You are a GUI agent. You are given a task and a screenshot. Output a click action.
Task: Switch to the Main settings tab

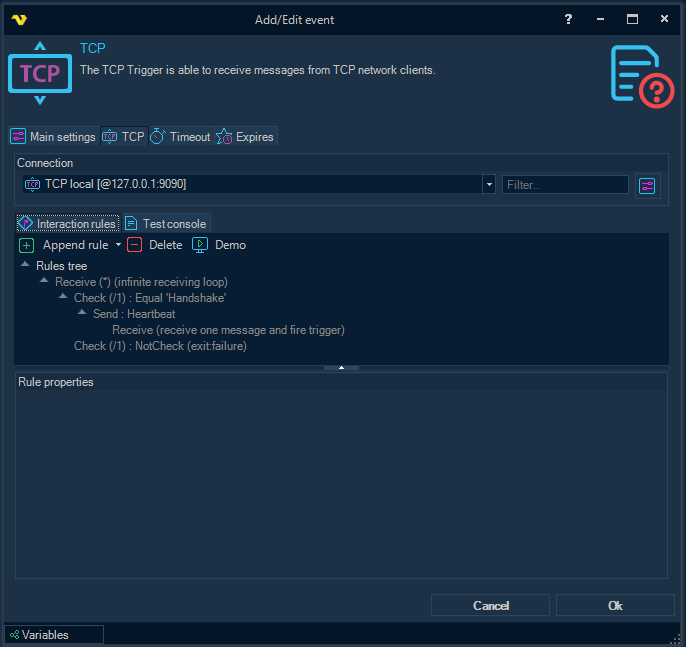[54, 137]
